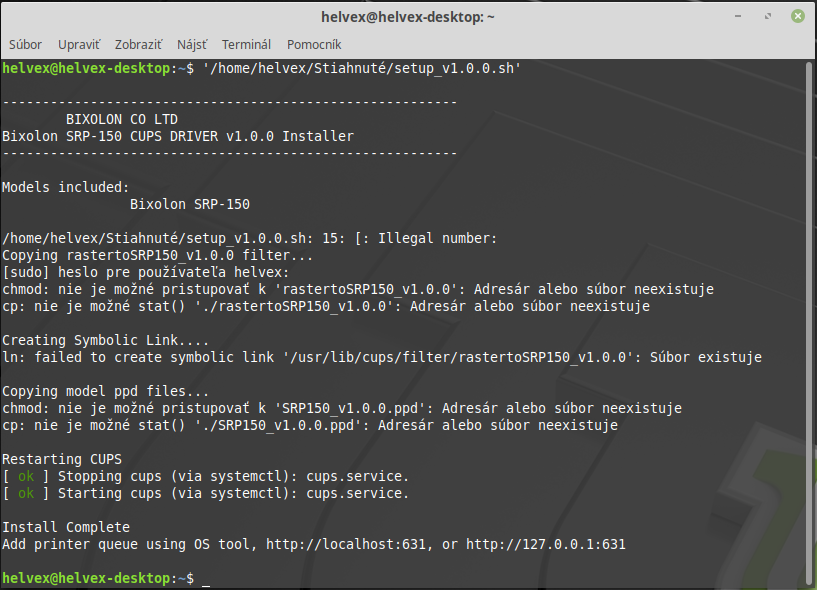Click the Models included: line

66,187
